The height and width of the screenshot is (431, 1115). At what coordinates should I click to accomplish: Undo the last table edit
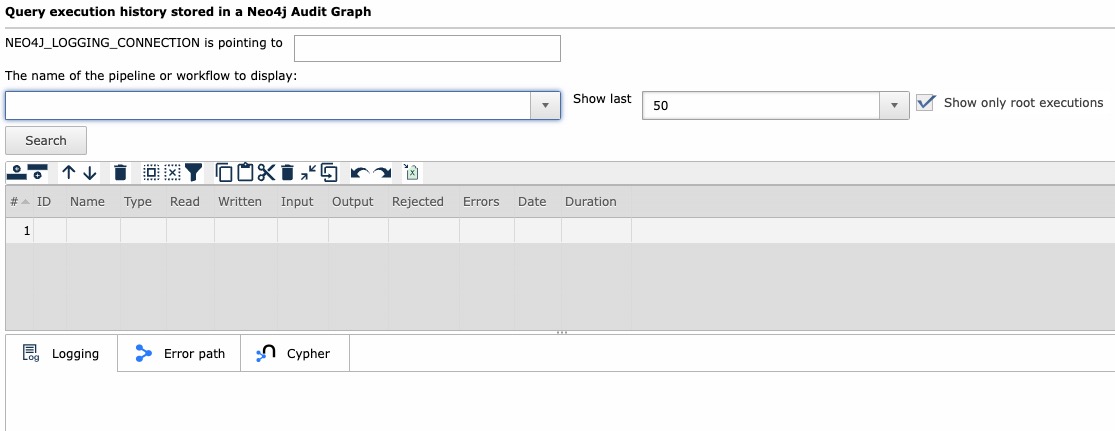(360, 173)
